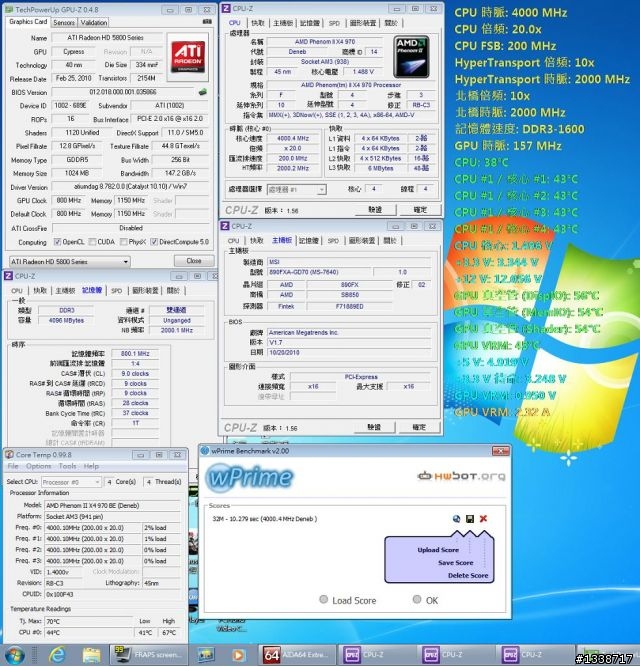Viewport: 640px width, 667px height.
Task: Open SPD tab in CPU-Z processor window
Action: click(334, 23)
